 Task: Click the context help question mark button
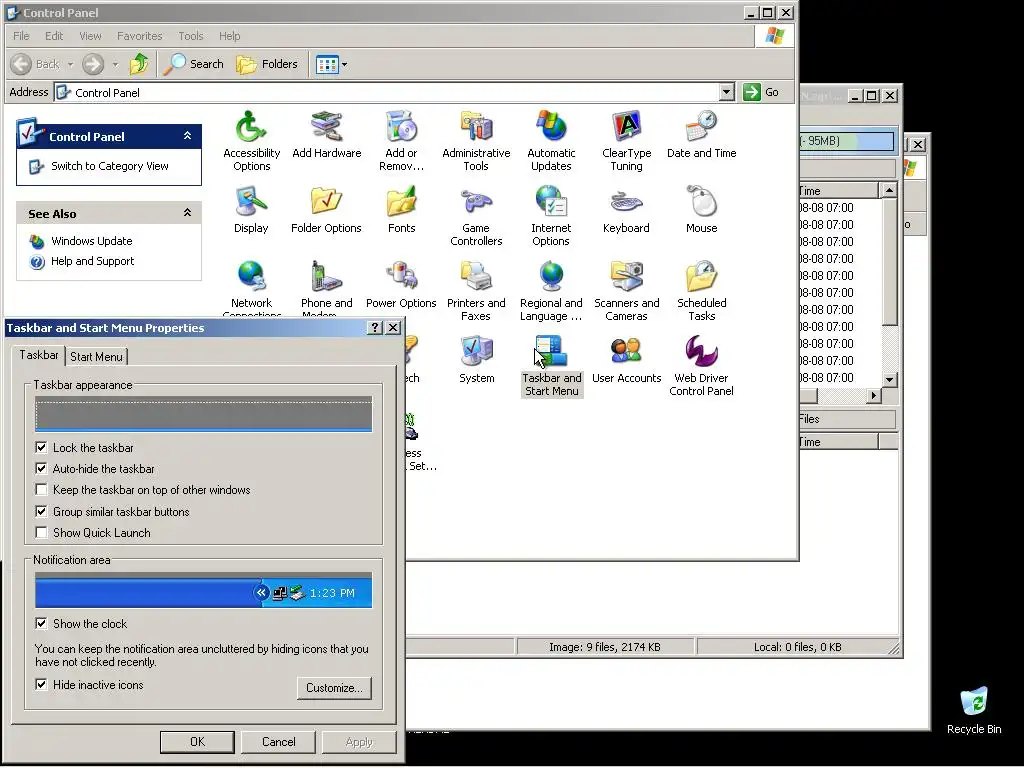coord(375,327)
